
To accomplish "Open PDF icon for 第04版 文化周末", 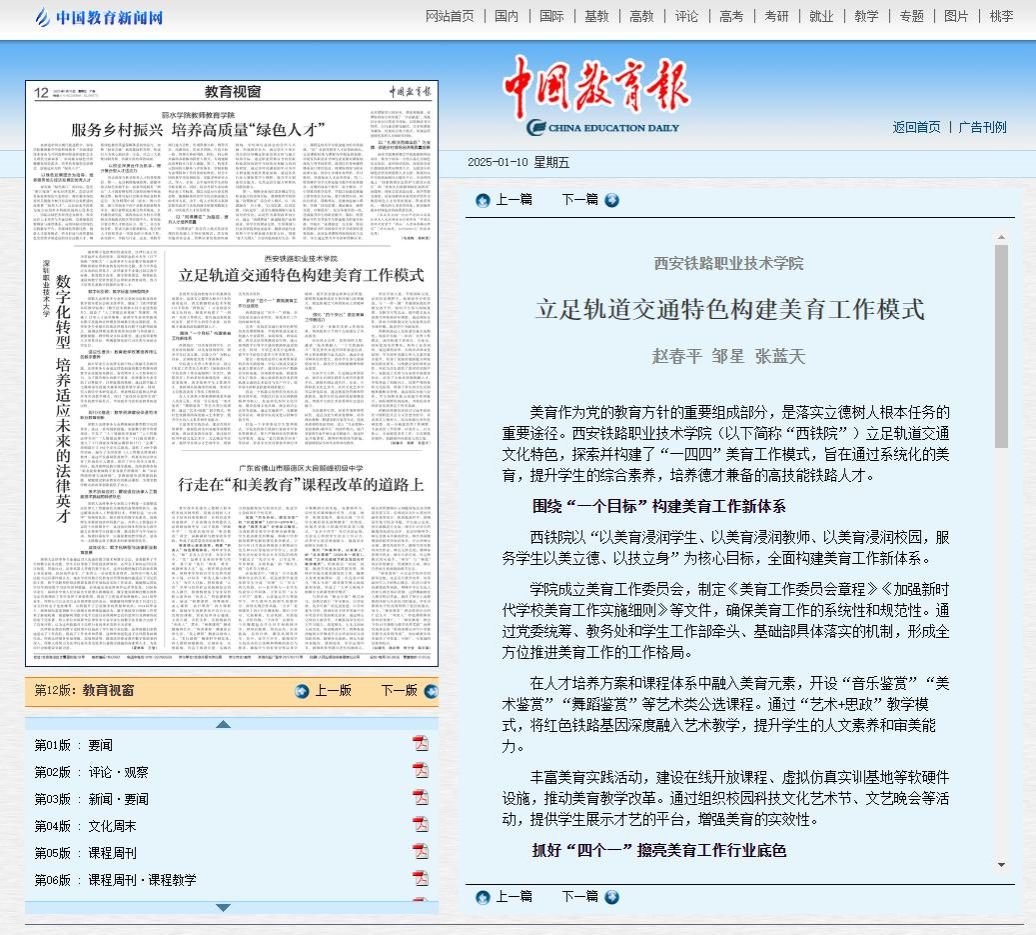I will 421,824.
